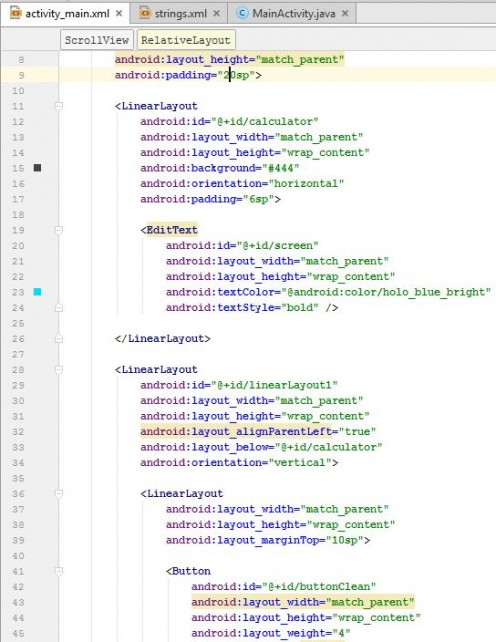496x642 pixels.
Task: Place cursor in the android:padding="6sp" line
Action: [x=210, y=199]
